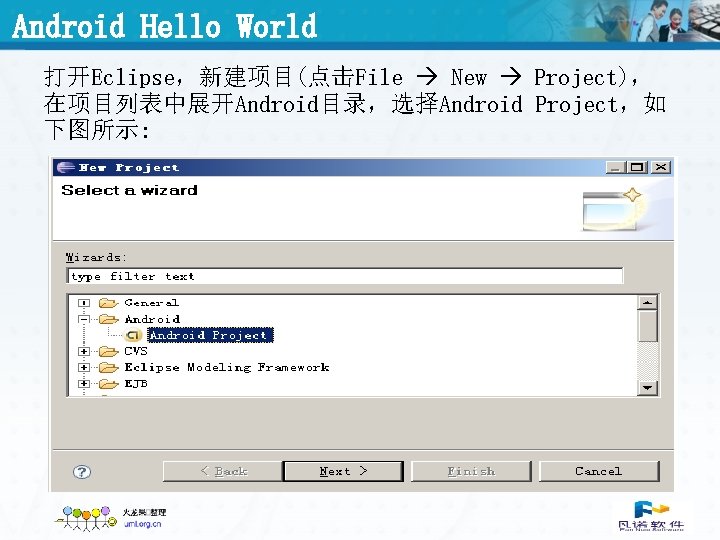Open help via question mark icon

click(82, 472)
